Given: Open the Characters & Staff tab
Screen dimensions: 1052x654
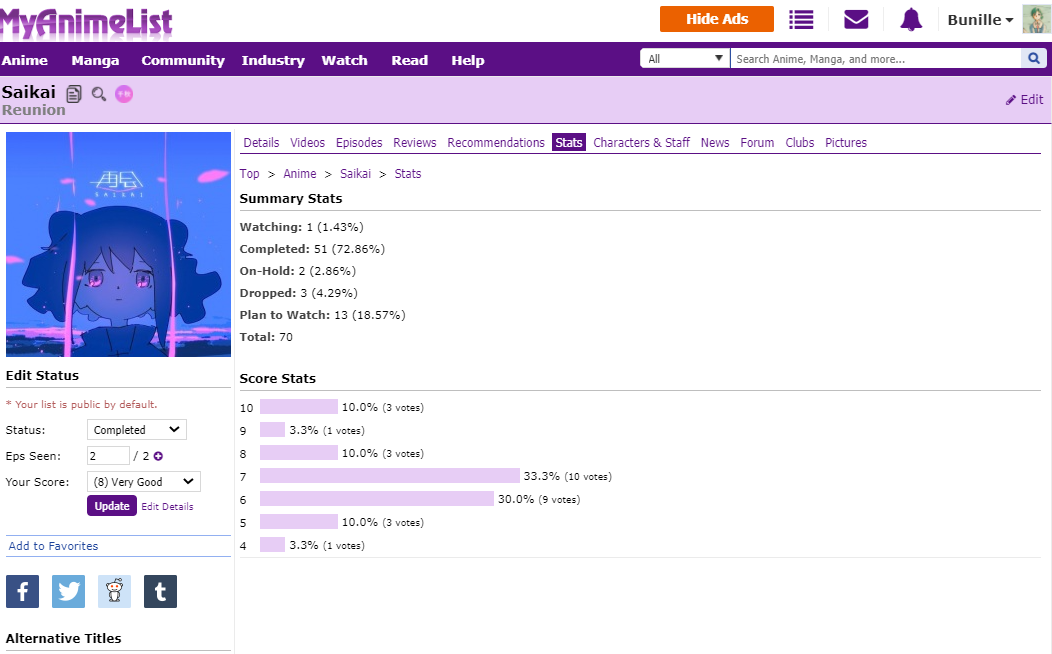Looking at the screenshot, I should point(641,143).
